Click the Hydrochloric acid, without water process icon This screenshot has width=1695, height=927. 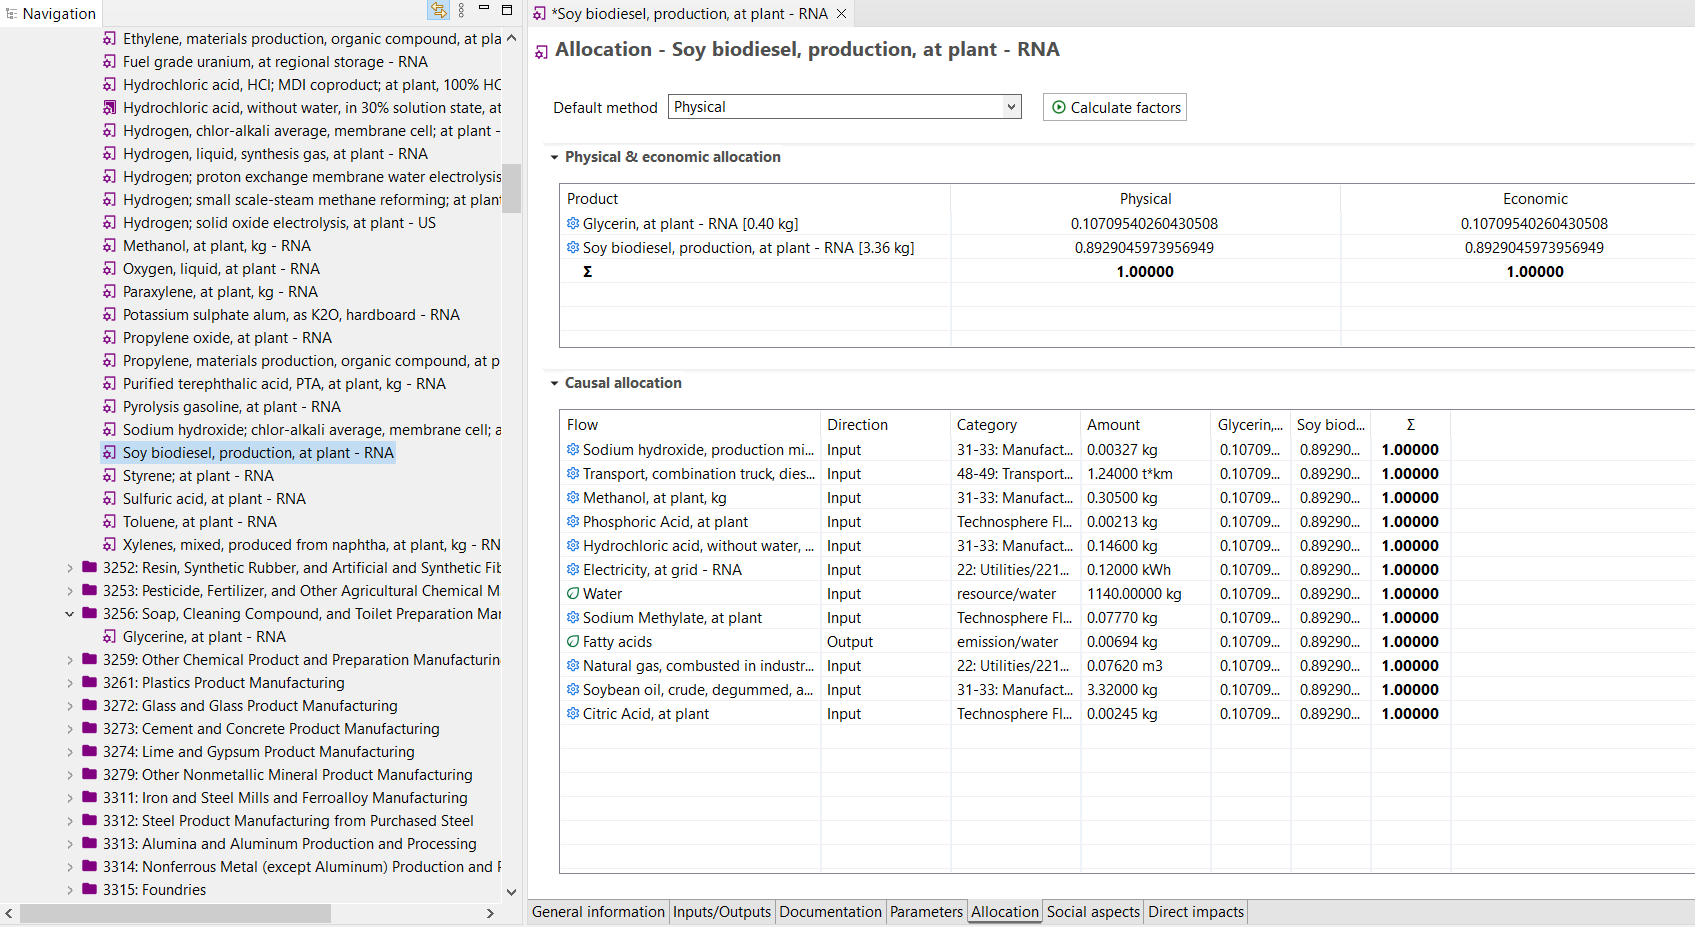pyautogui.click(x=110, y=108)
